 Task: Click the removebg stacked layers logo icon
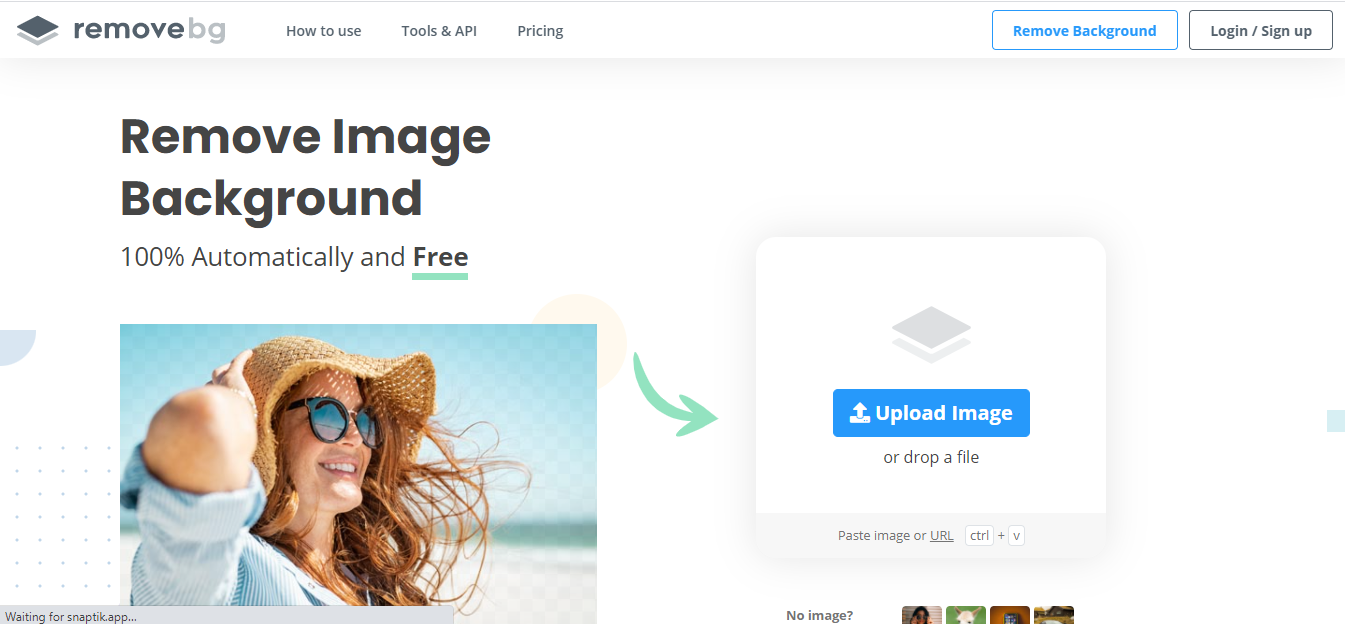(38, 30)
